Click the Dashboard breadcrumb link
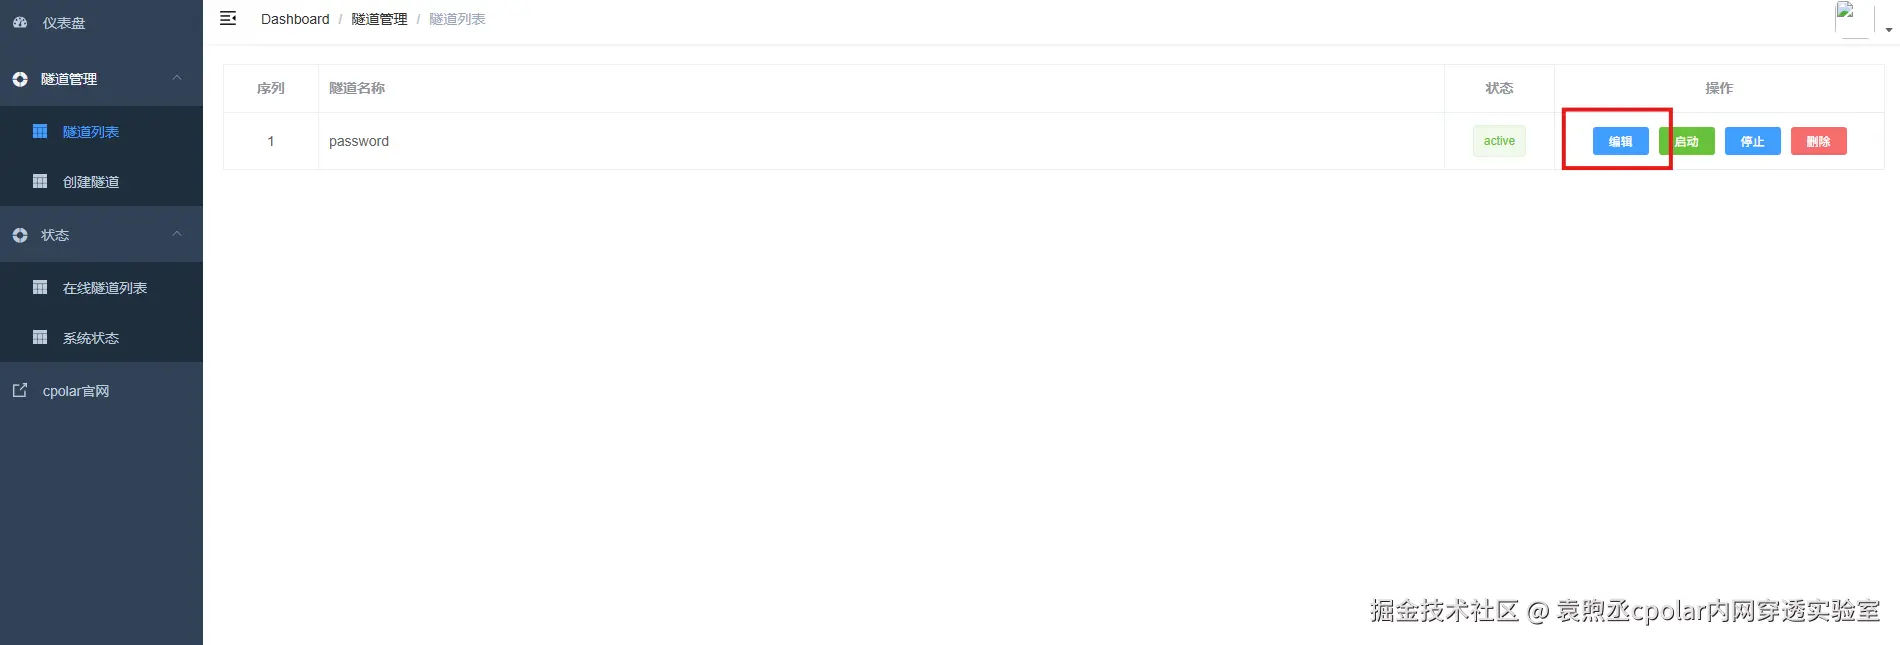 tap(295, 19)
